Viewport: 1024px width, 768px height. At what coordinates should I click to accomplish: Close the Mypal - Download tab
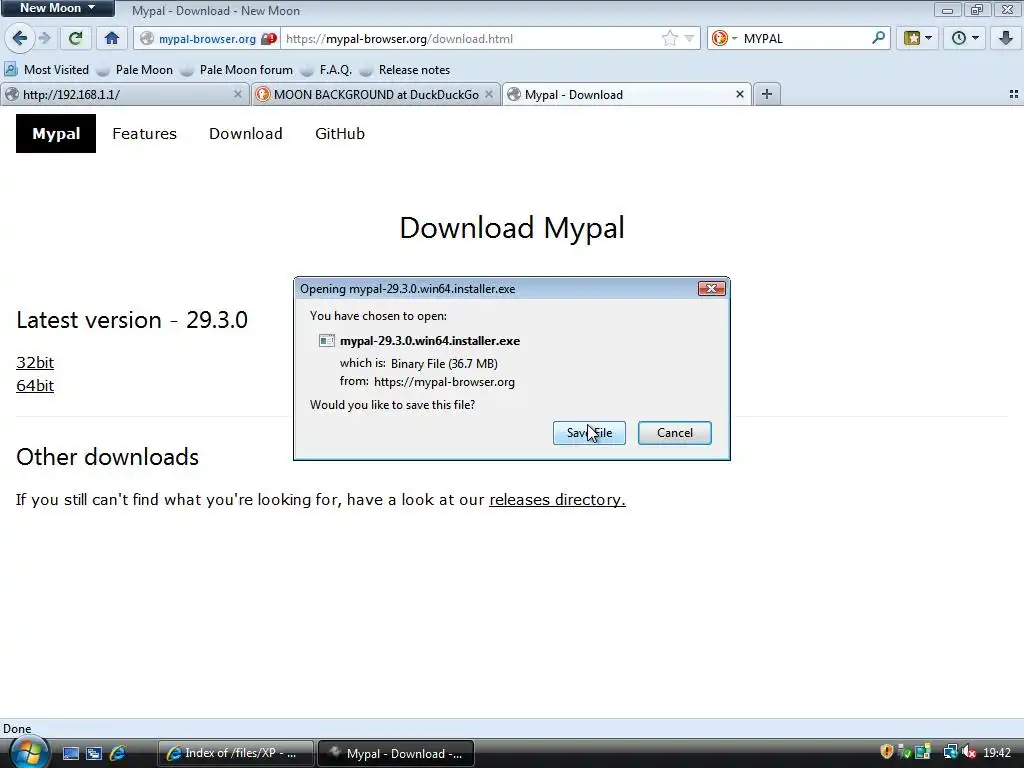pos(740,94)
